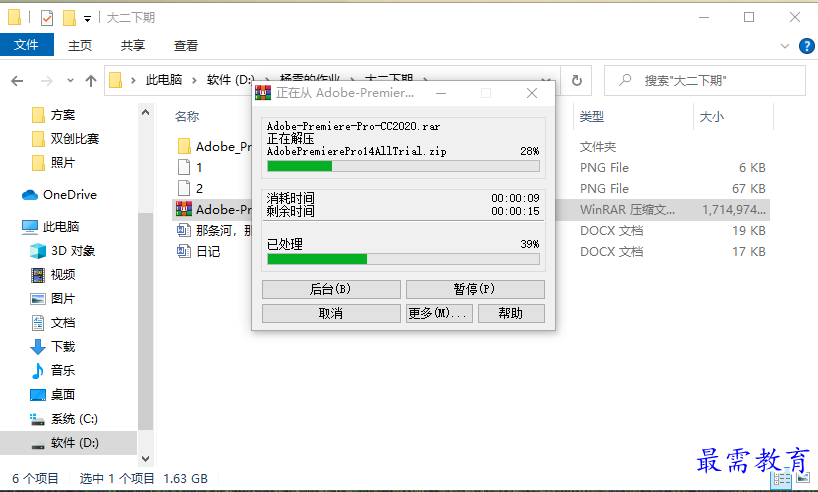Open the 下载 downloads arrow icon
Viewport: 818px width, 492px height.
[x=38, y=347]
